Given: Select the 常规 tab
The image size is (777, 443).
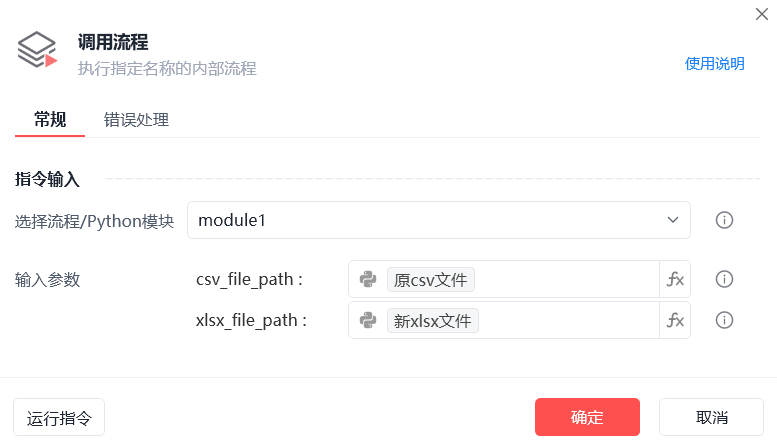Looking at the screenshot, I should point(50,120).
